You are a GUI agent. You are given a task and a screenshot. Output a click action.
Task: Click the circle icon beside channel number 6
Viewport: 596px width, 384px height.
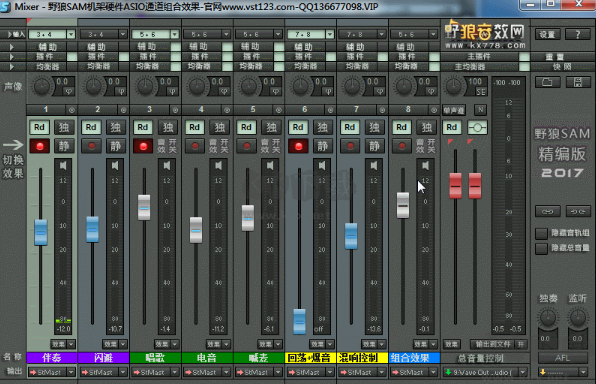[330, 110]
